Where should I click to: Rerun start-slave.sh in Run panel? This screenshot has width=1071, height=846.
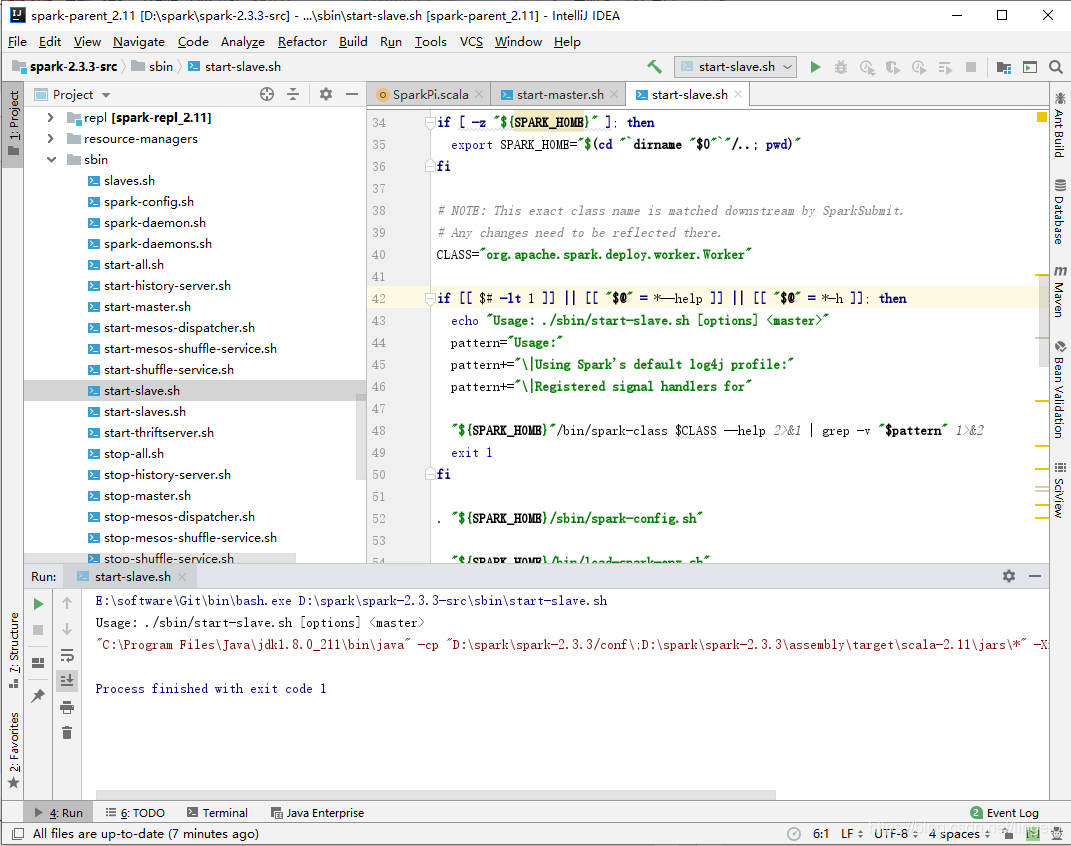pos(39,604)
